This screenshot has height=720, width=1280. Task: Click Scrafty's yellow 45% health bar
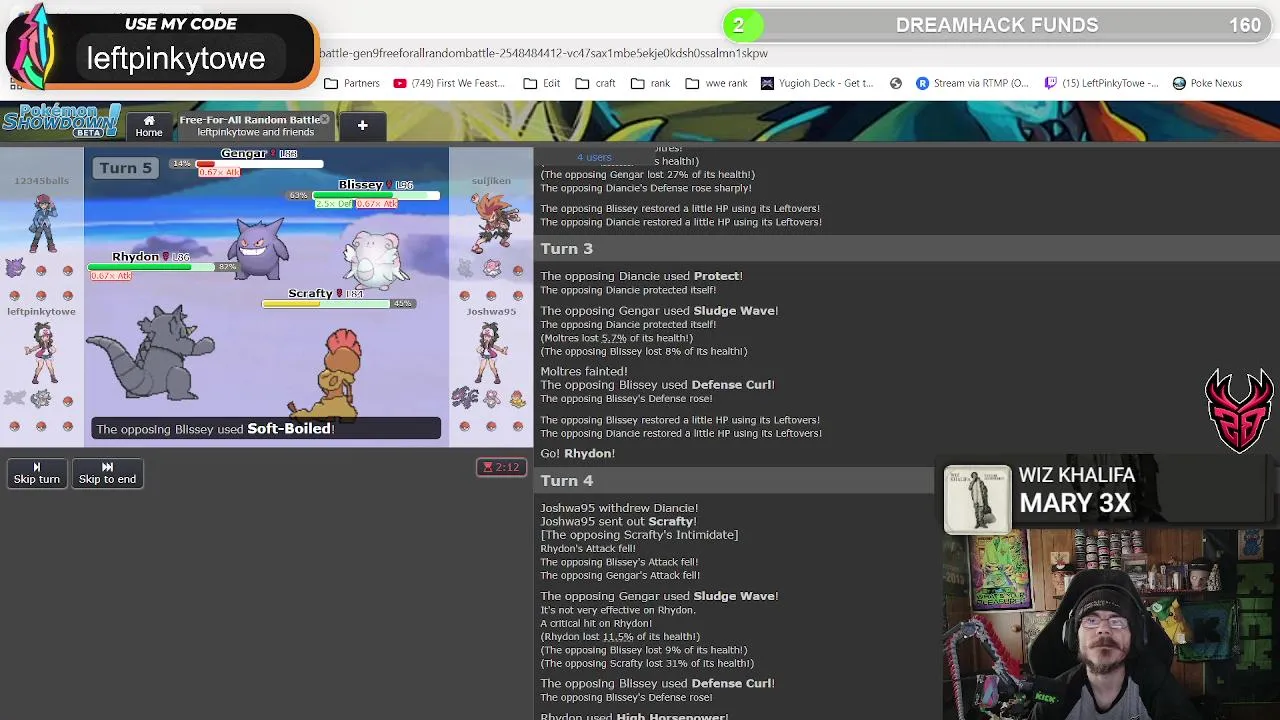tap(326, 303)
